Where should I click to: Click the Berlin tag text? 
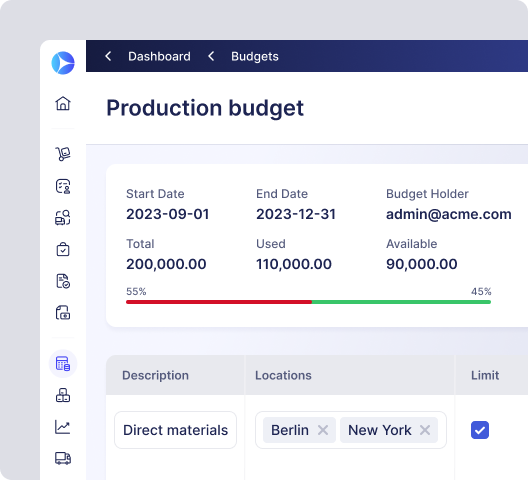[x=290, y=430]
